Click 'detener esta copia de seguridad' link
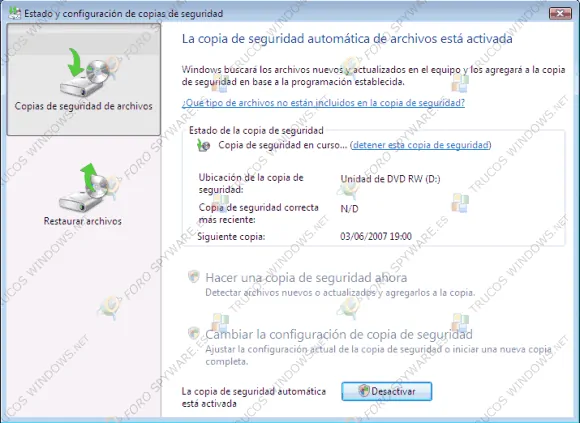The width and height of the screenshot is (580, 423). (421, 145)
